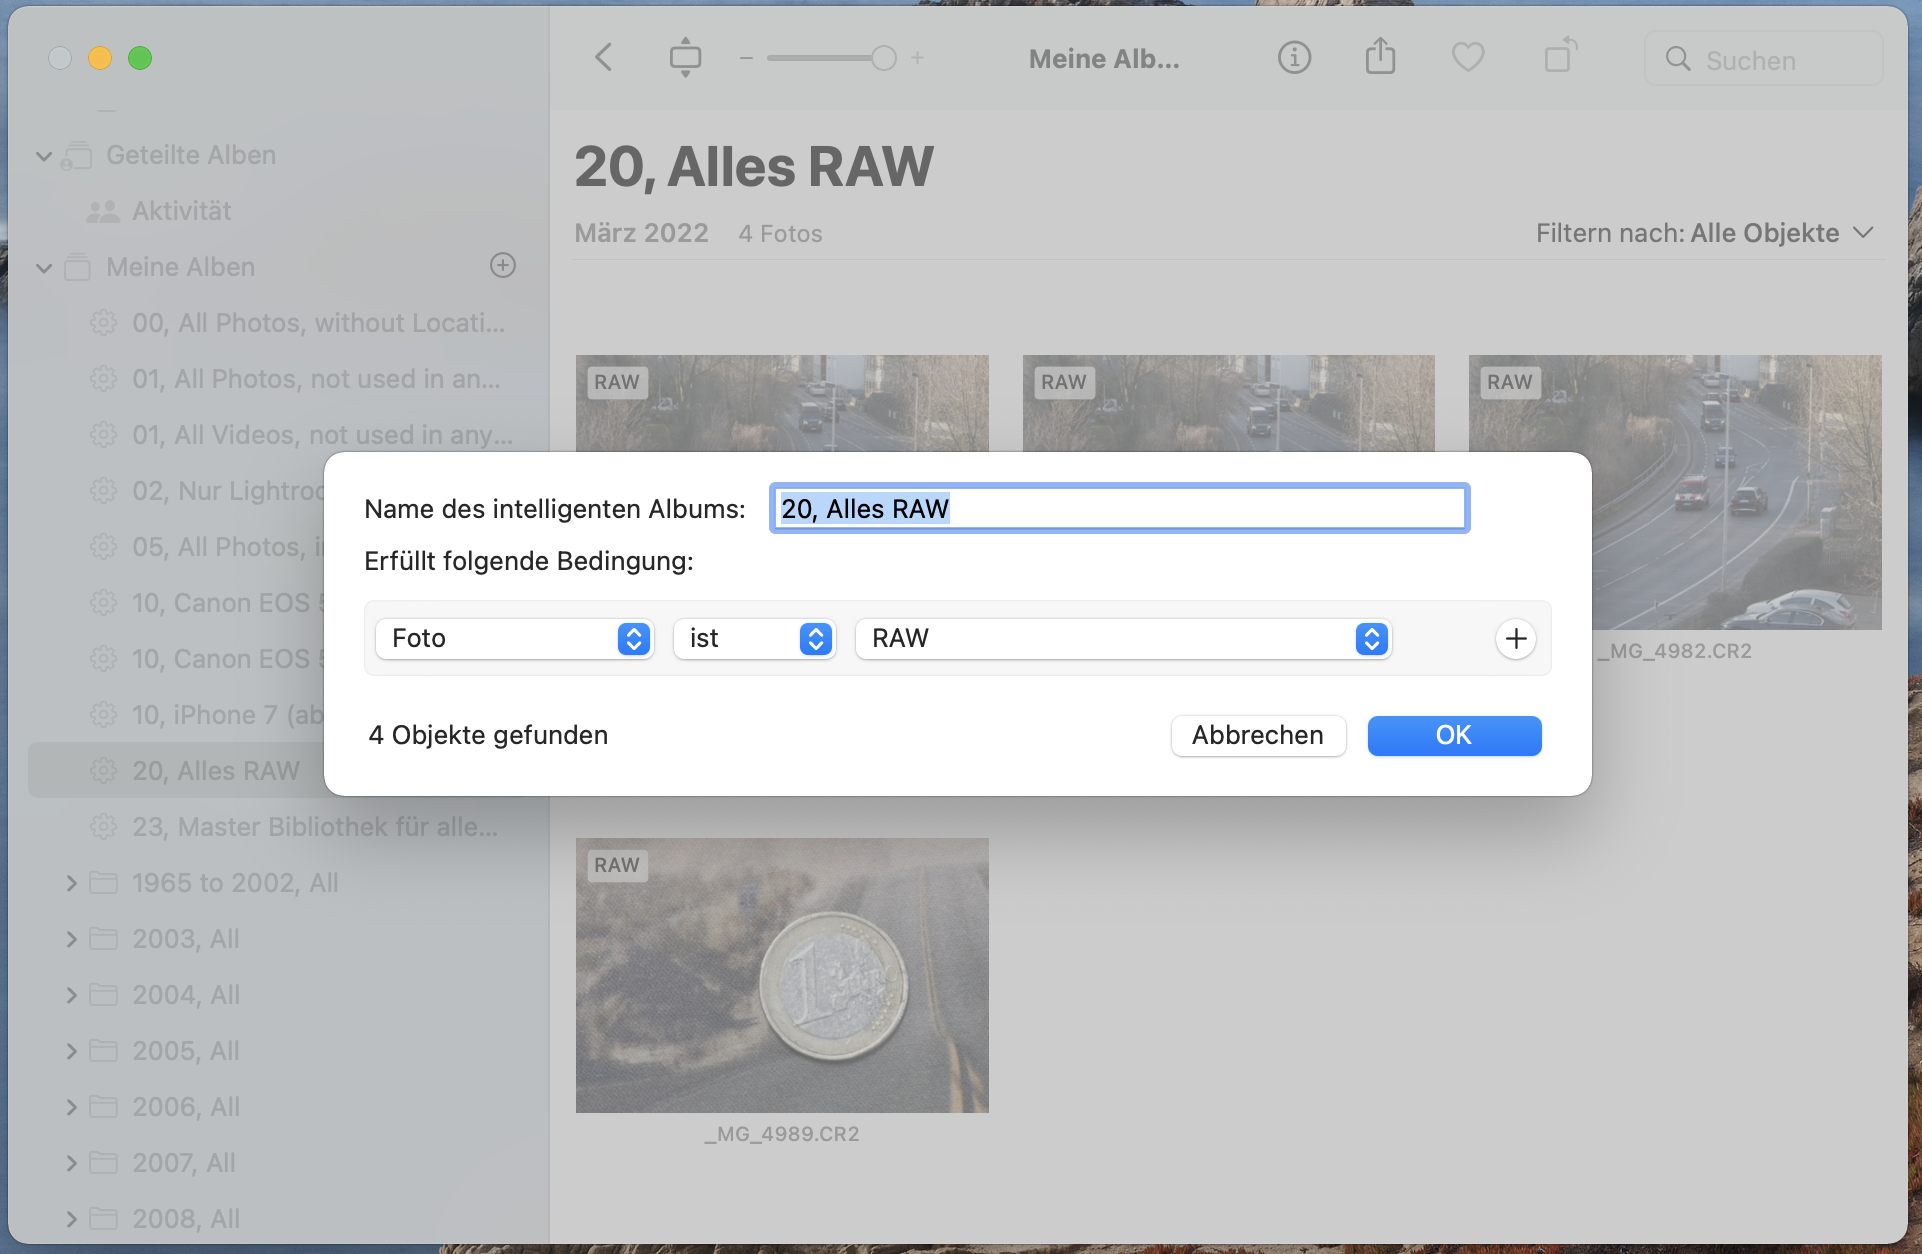The width and height of the screenshot is (1922, 1254).
Task: Click the aspect ratio display icon
Action: point(685,58)
